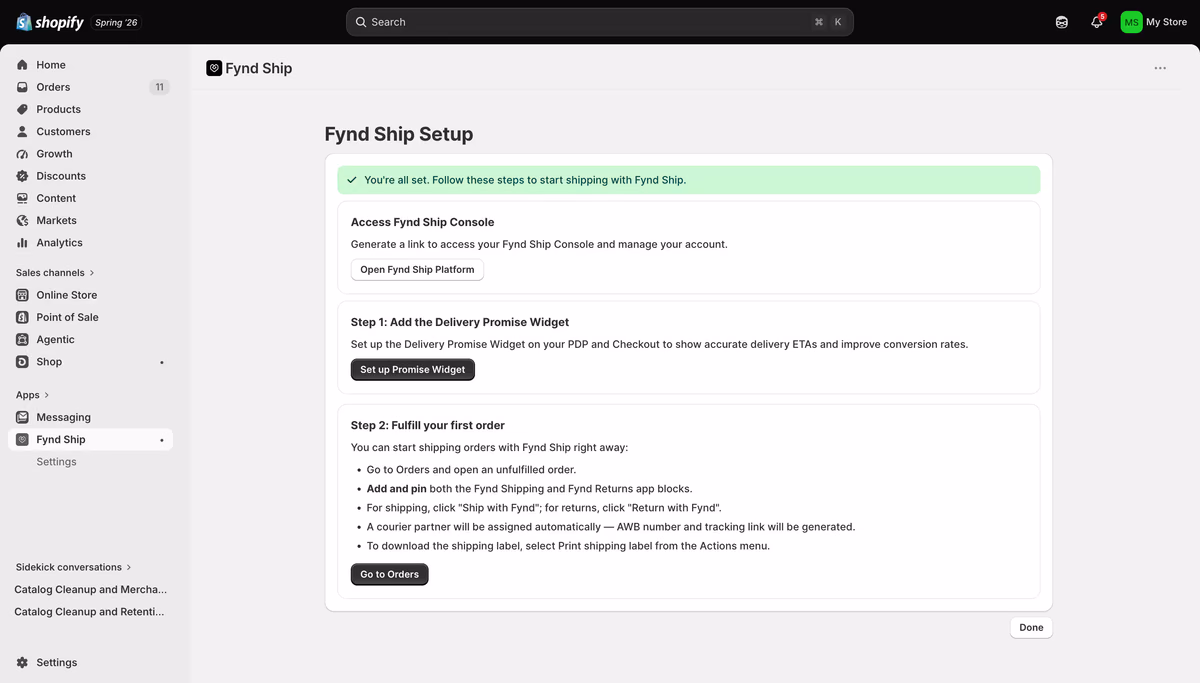
Task: Click the MS store avatar
Action: [1131, 22]
